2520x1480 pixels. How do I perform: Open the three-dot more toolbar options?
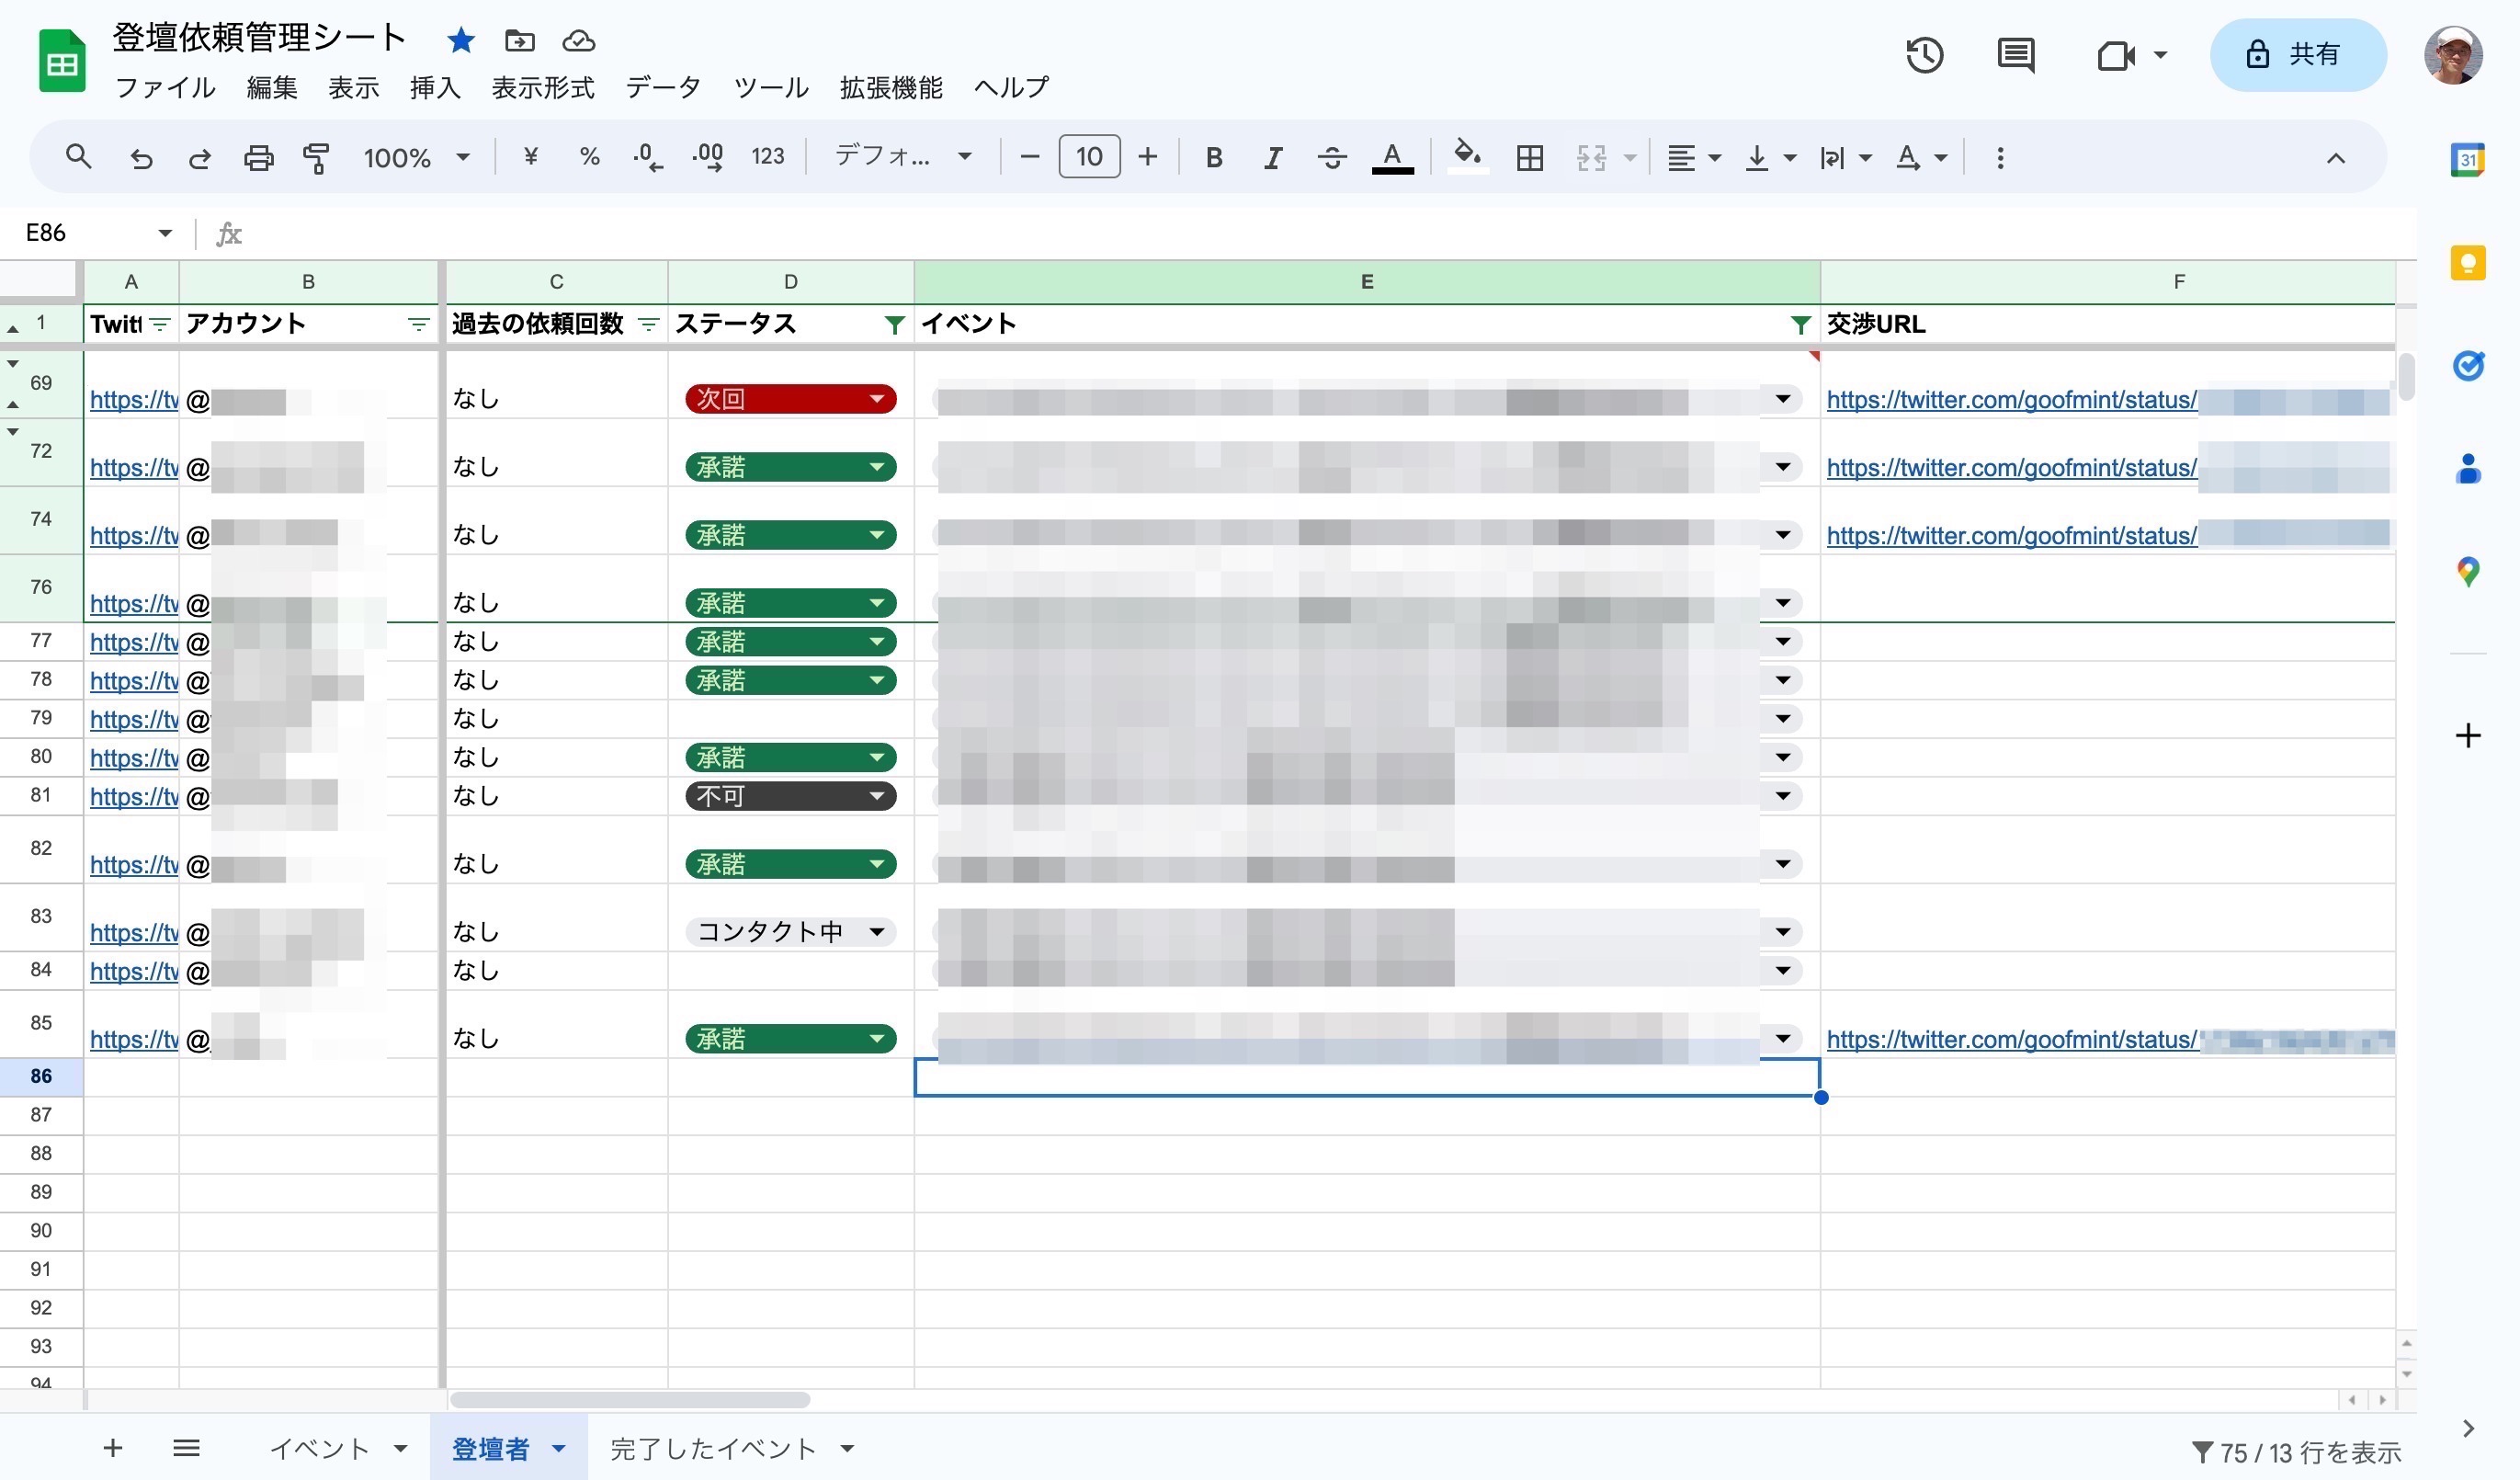(2000, 157)
